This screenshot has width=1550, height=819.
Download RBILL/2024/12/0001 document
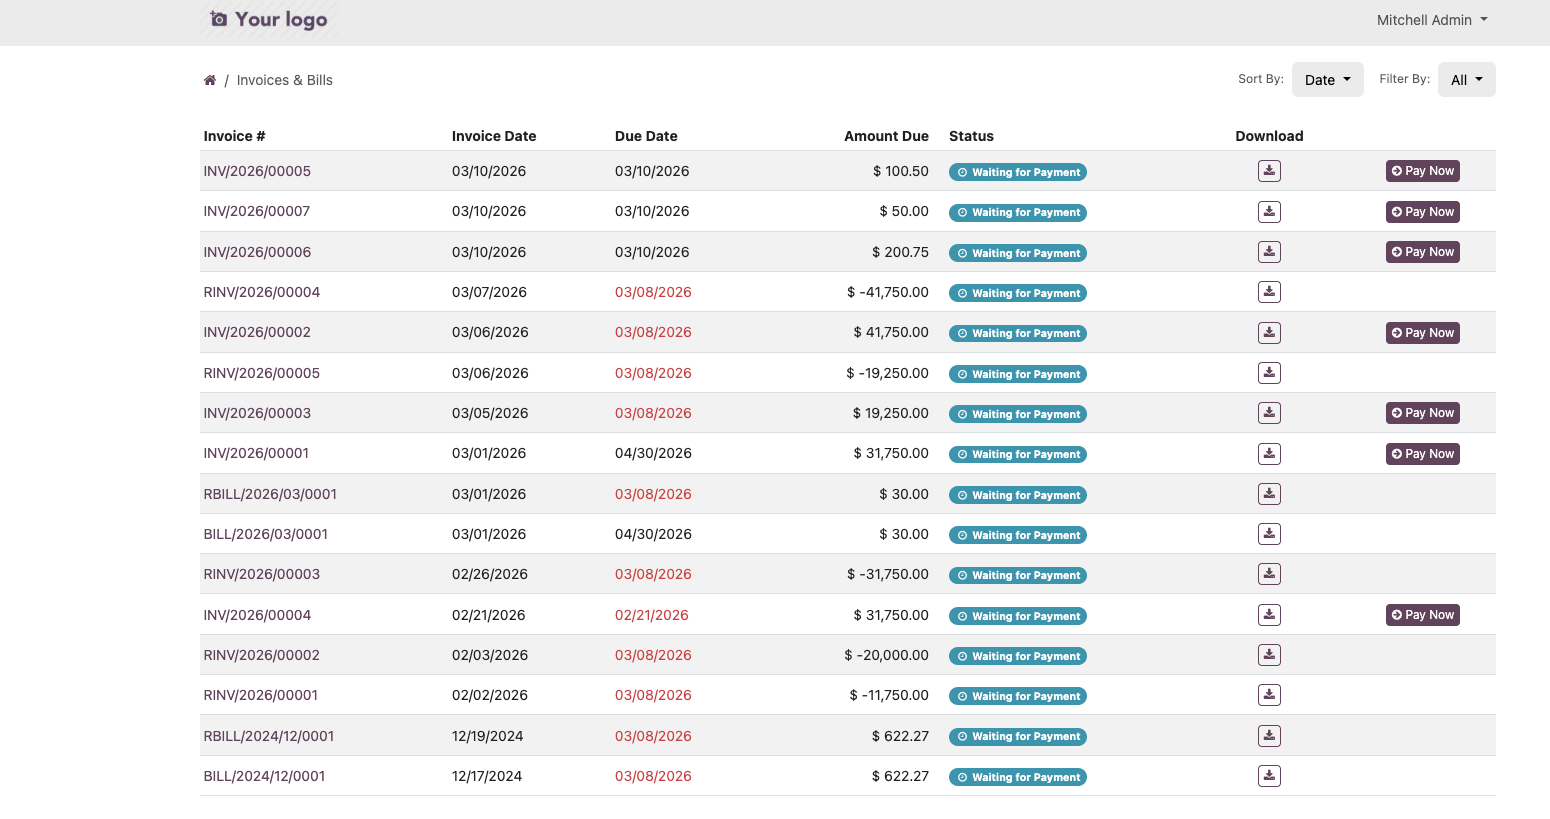coord(1269,736)
